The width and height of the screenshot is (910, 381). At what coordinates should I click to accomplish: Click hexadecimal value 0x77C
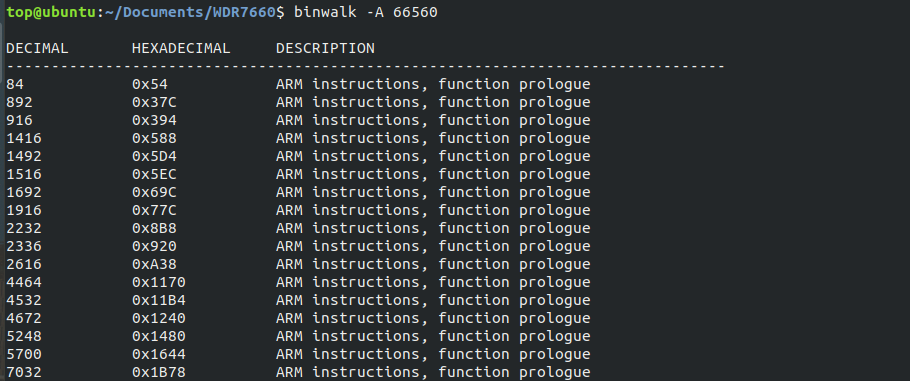[154, 210]
